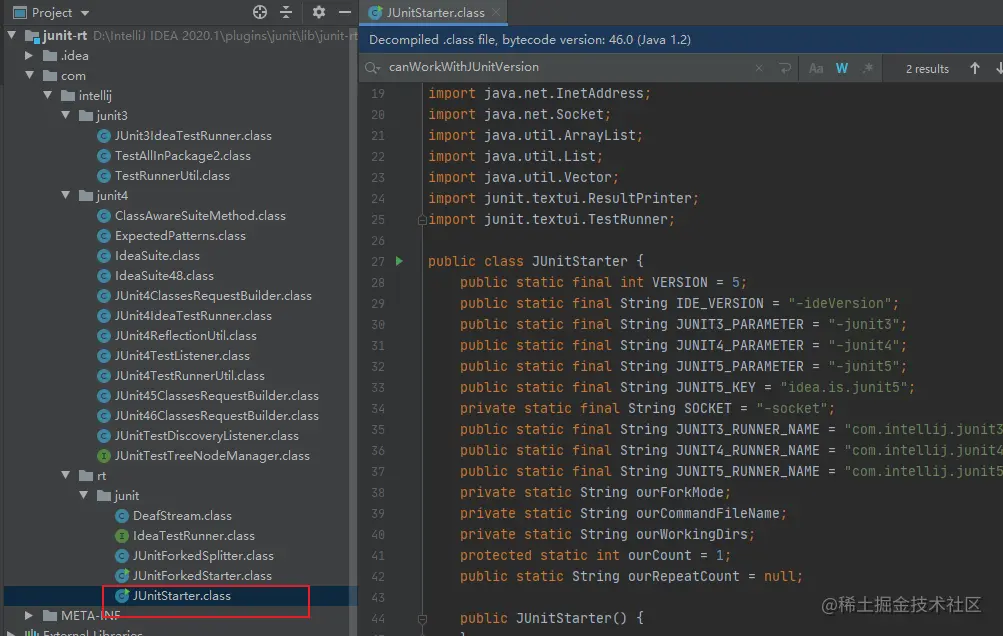Click 'JUnitStarter' class name in code
The width and height of the screenshot is (1003, 636).
click(580, 261)
